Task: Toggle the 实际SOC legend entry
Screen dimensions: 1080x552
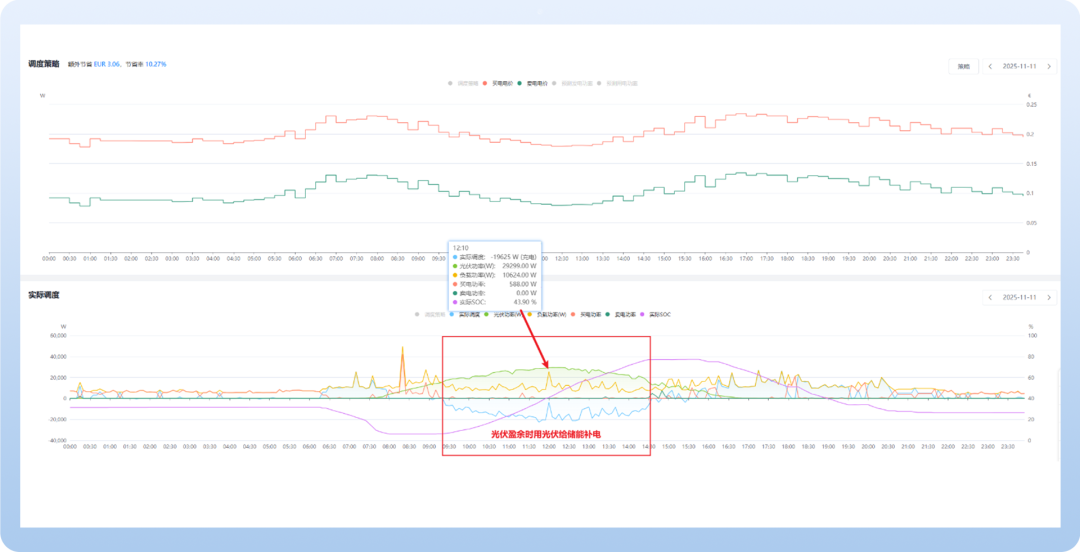Action: click(657, 314)
